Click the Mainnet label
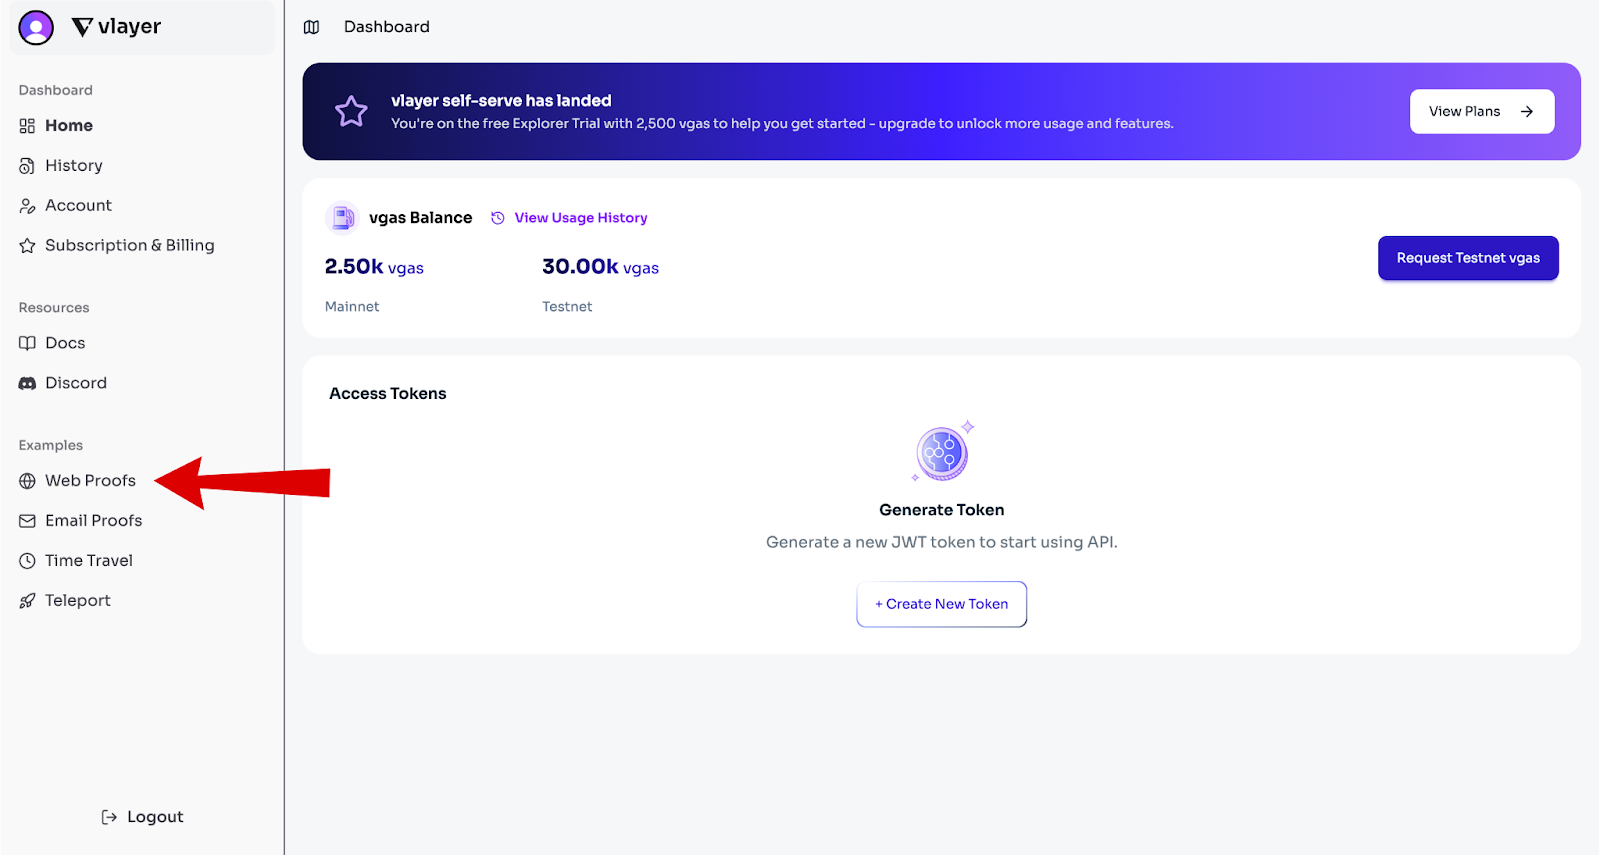 pyautogui.click(x=352, y=307)
